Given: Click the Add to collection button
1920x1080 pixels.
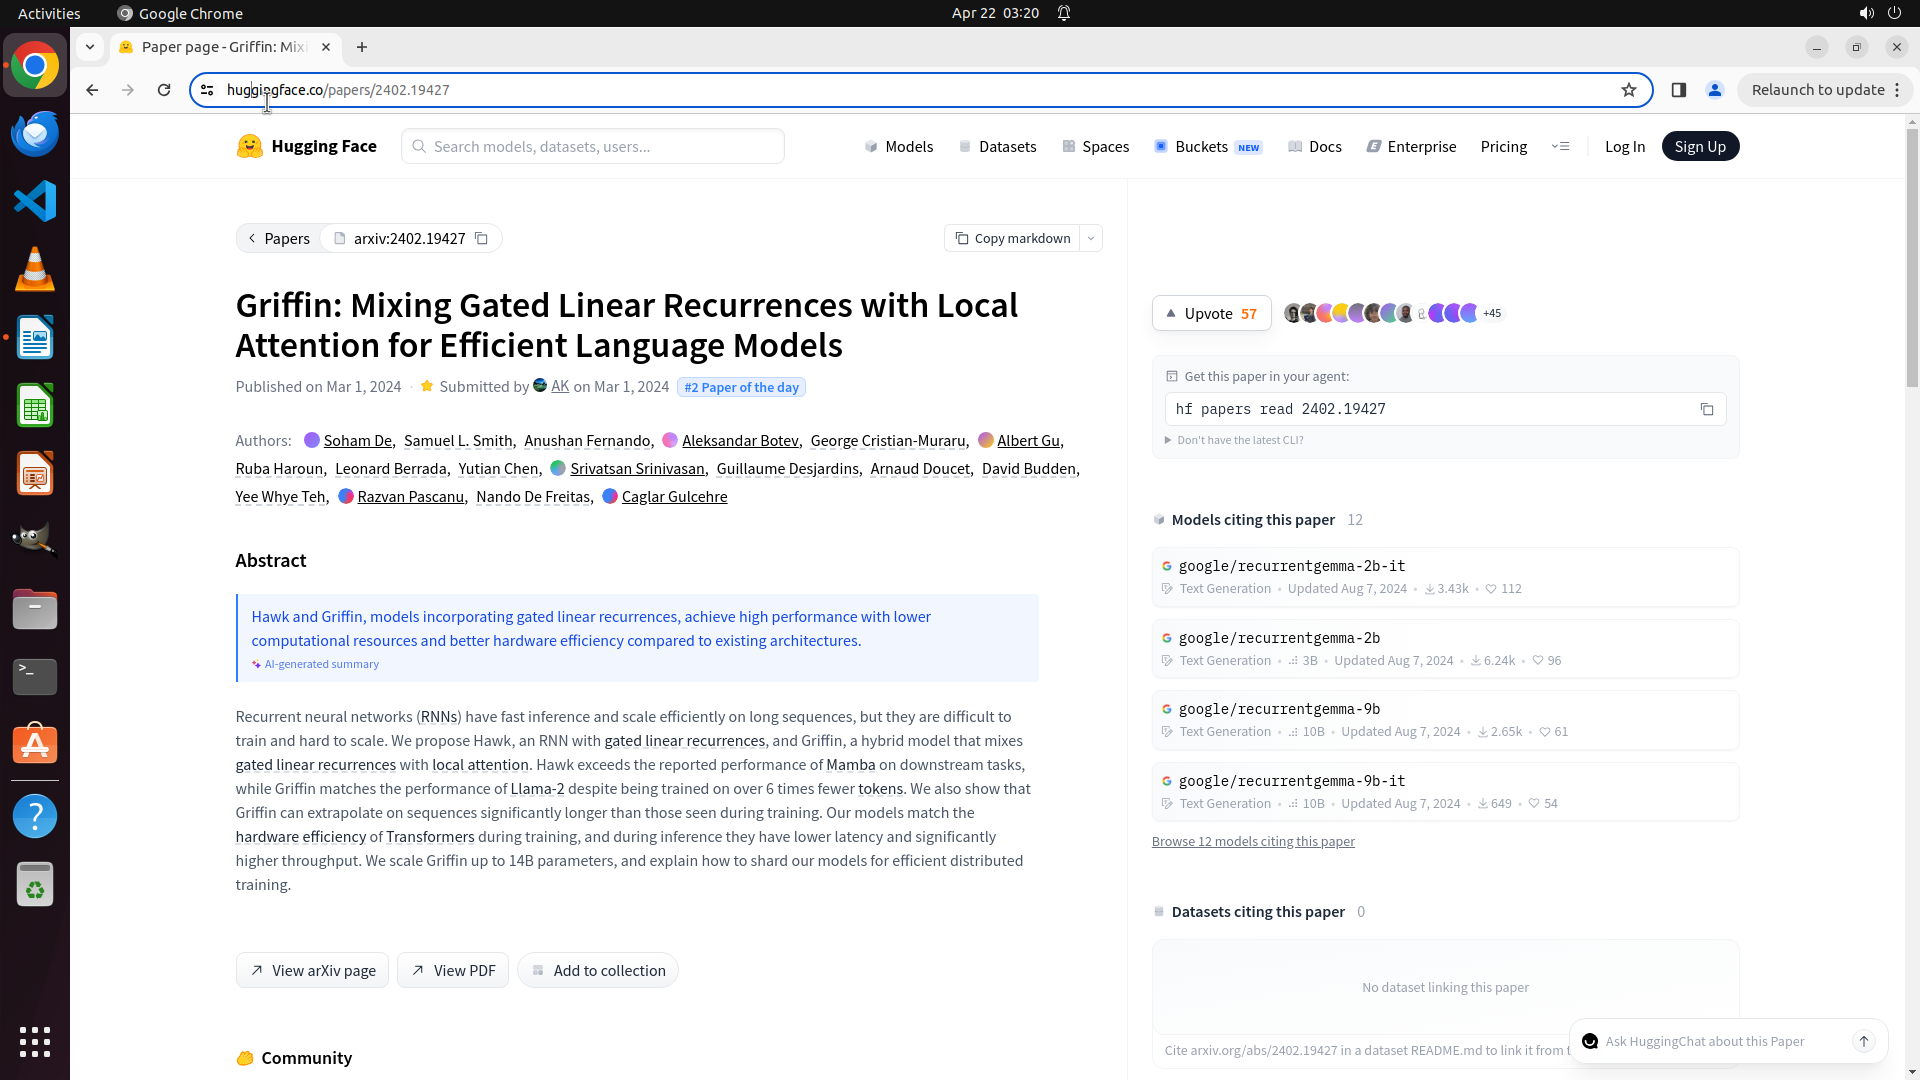Looking at the screenshot, I should coord(598,970).
